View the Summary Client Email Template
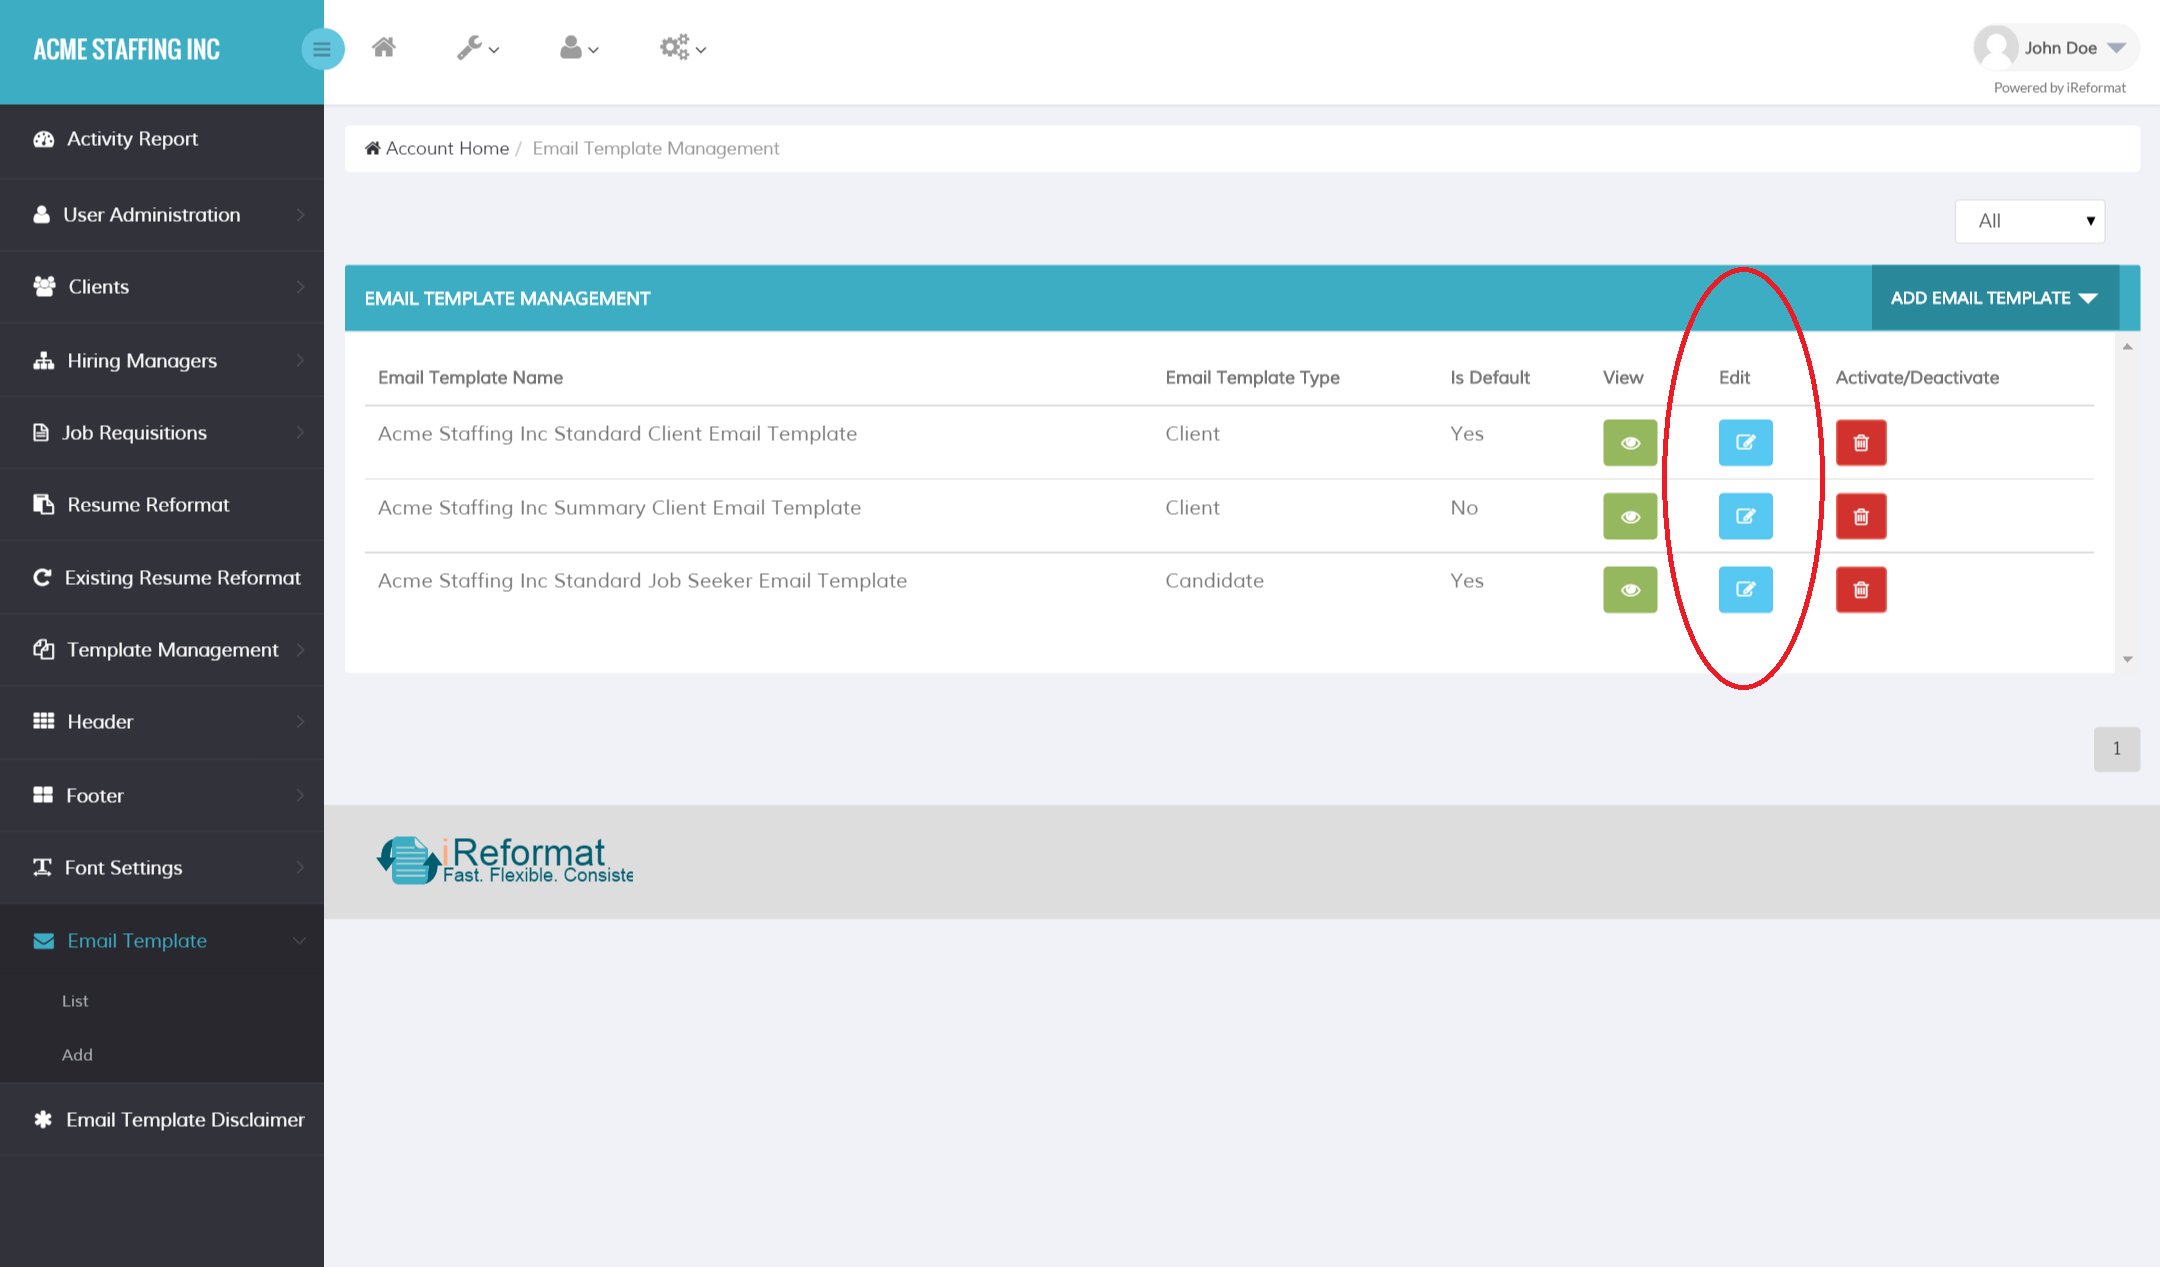The image size is (2160, 1267). point(1630,516)
